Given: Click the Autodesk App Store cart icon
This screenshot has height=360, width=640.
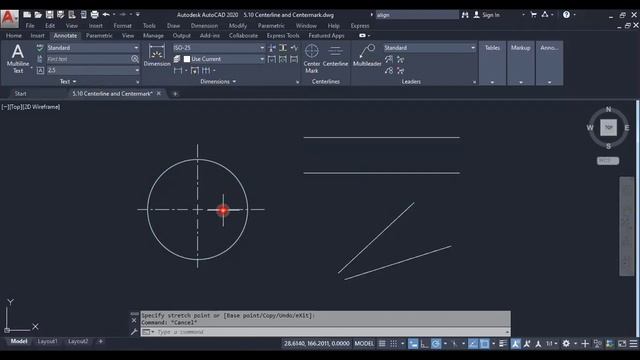Looking at the screenshot, I should click(533, 15).
